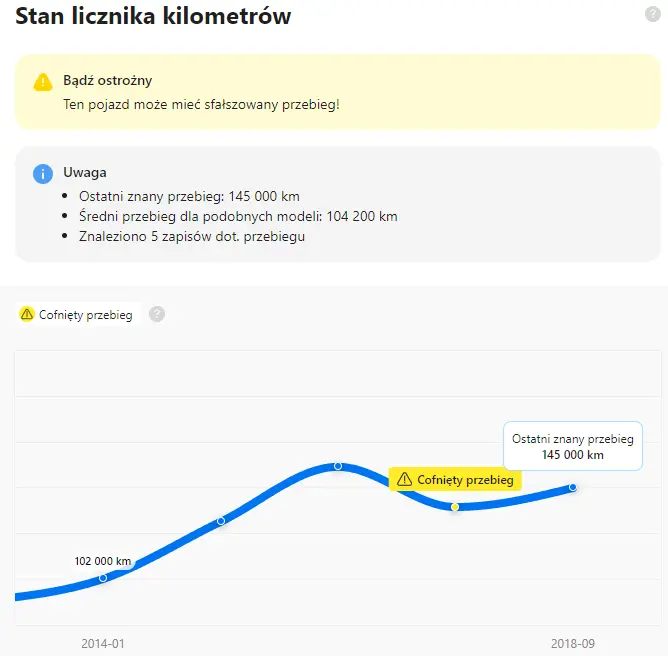Click the final data point at the line's end
The height and width of the screenshot is (656, 668).
point(573,487)
